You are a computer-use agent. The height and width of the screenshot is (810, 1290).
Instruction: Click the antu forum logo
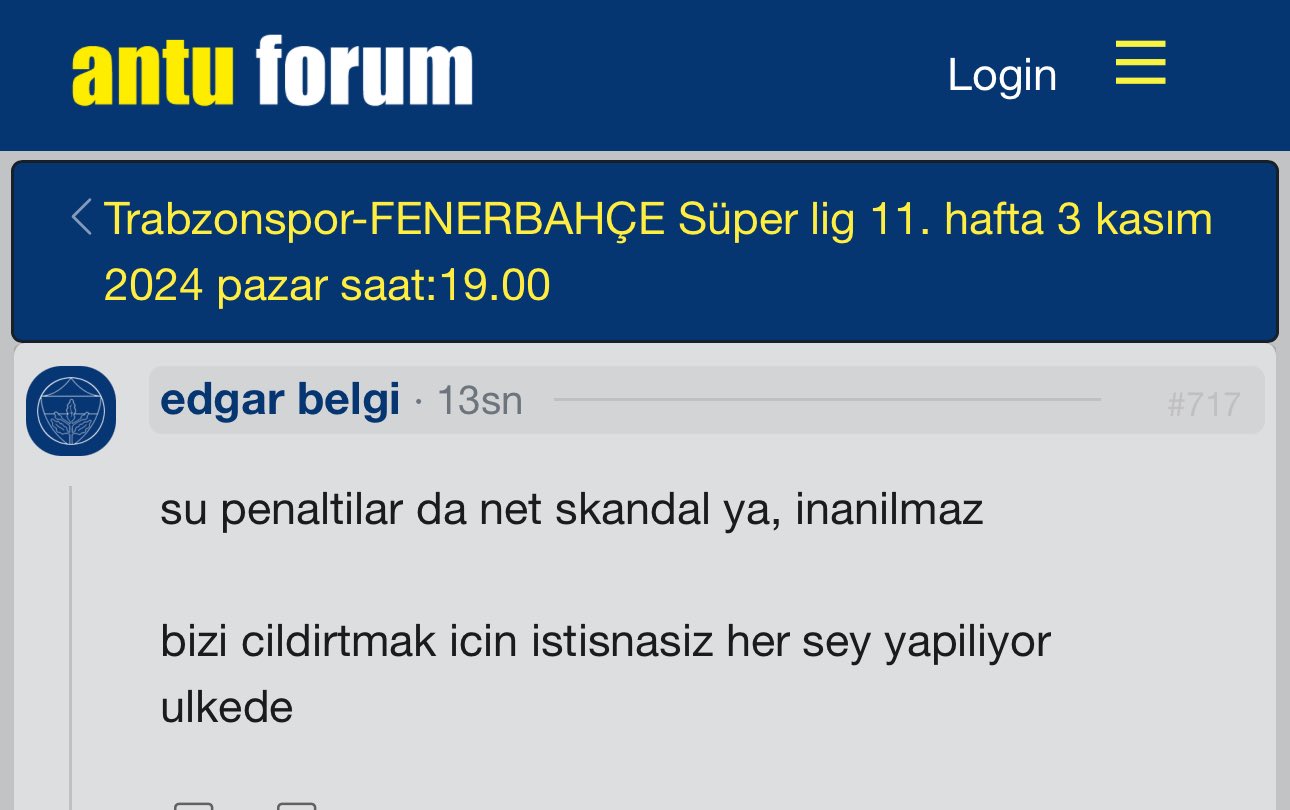pos(272,70)
